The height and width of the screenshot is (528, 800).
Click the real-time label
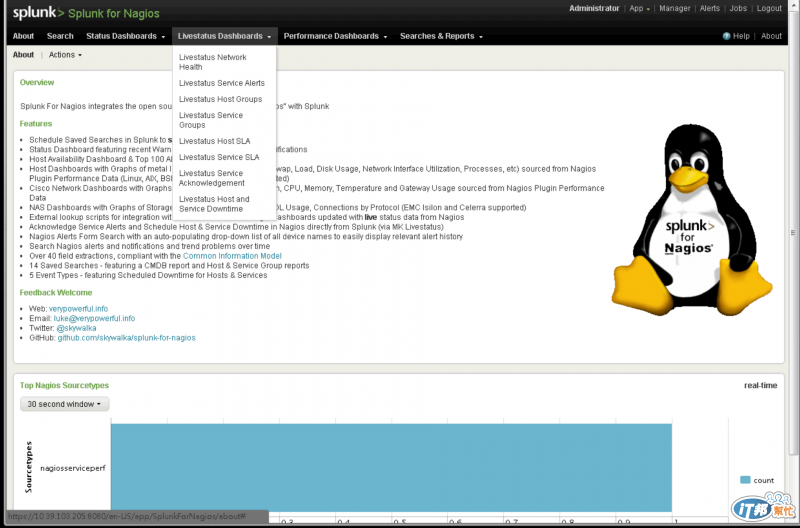coord(760,386)
